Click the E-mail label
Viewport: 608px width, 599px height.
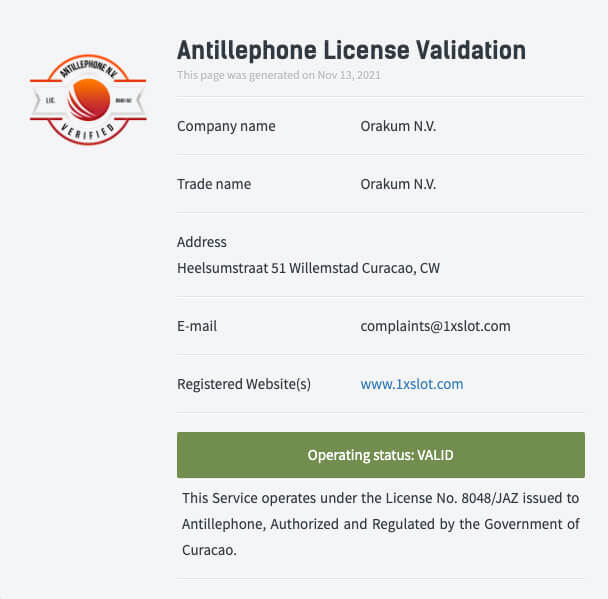197,326
